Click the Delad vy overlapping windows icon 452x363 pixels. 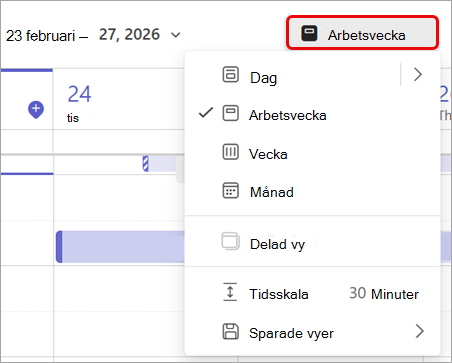click(231, 241)
